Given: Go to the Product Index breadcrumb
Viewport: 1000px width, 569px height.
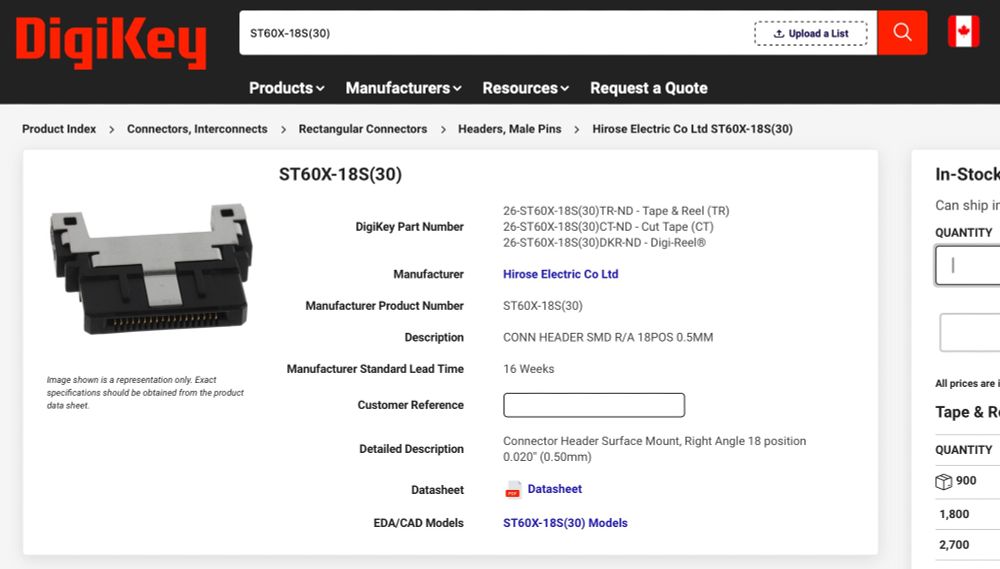Looking at the screenshot, I should point(59,129).
